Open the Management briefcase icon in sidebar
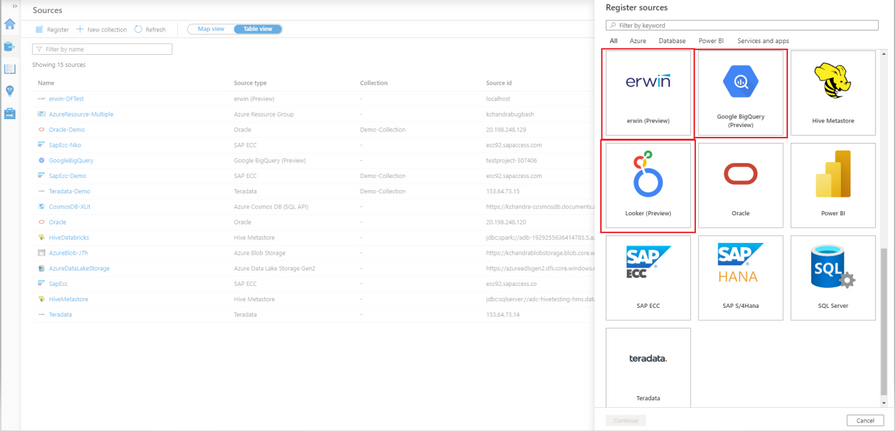 [x=10, y=114]
